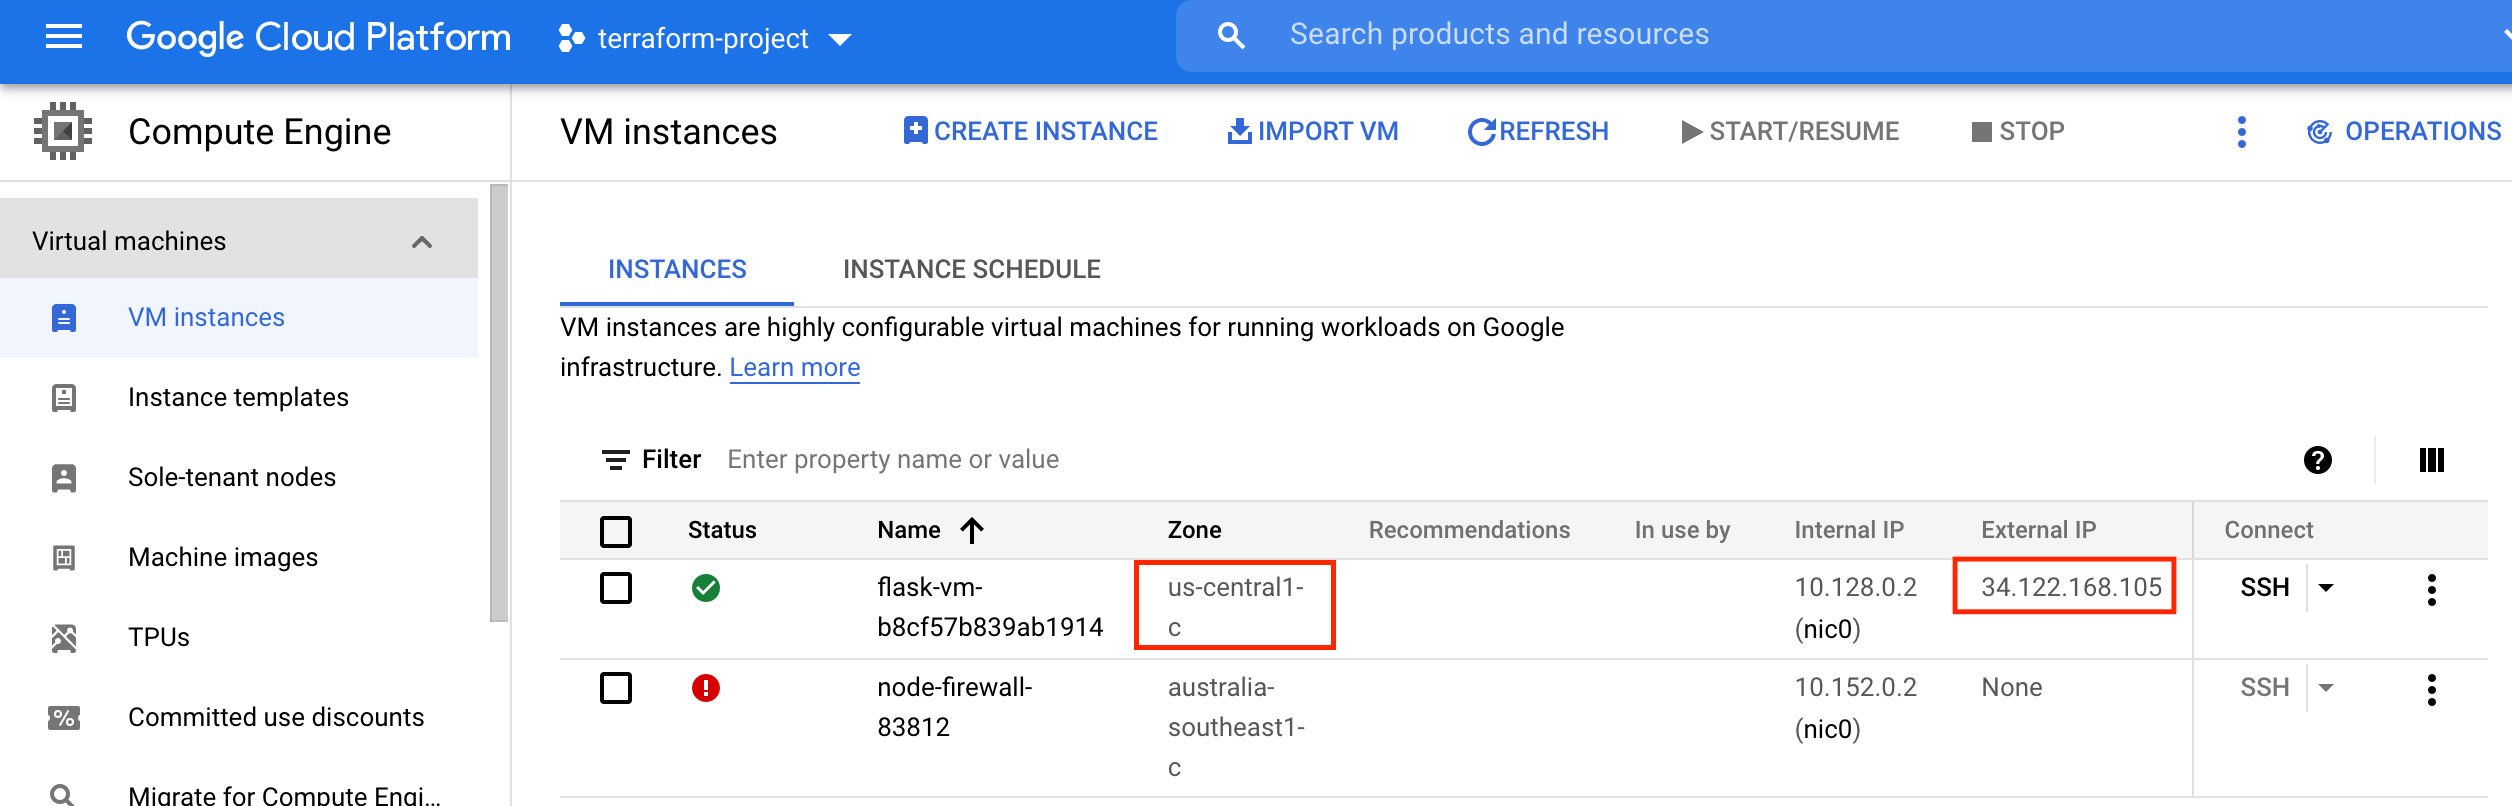Image resolution: width=2512 pixels, height=806 pixels.
Task: Open more actions for node-firewall-83812
Action: [2431, 689]
